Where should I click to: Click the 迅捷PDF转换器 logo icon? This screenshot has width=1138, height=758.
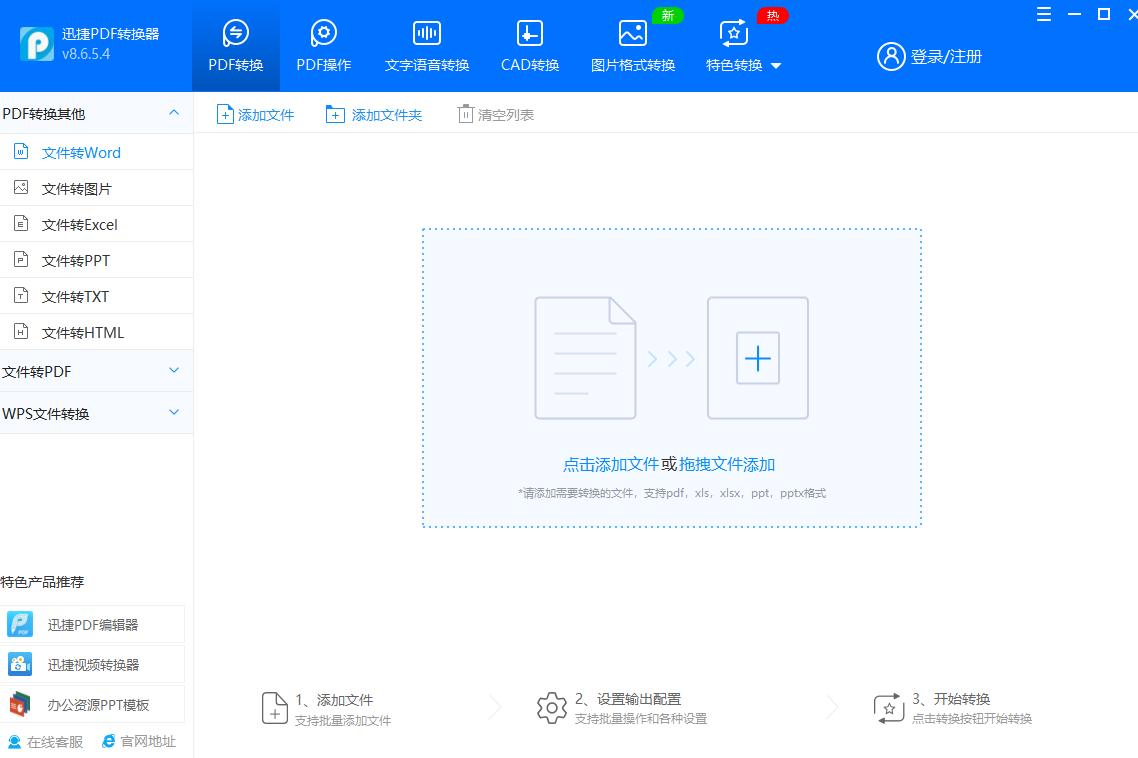36,44
